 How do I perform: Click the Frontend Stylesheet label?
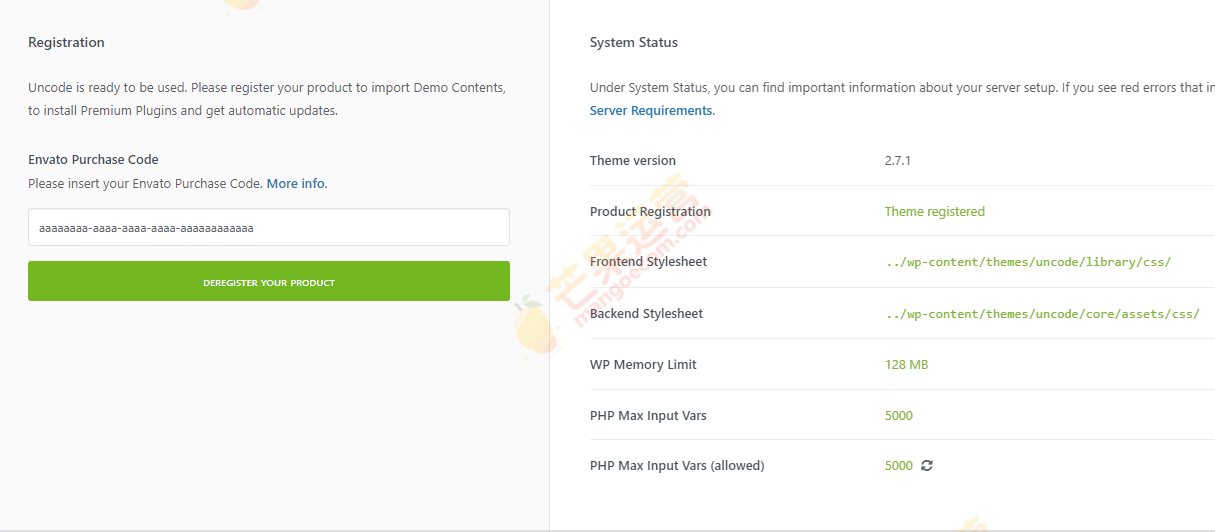(x=648, y=262)
